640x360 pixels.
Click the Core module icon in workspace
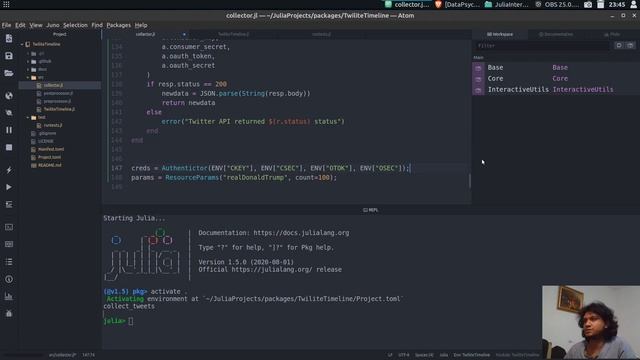point(478,79)
